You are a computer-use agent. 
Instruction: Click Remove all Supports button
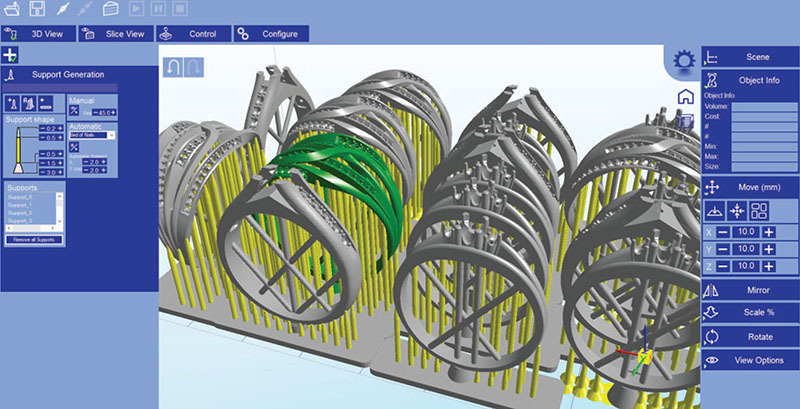(35, 240)
